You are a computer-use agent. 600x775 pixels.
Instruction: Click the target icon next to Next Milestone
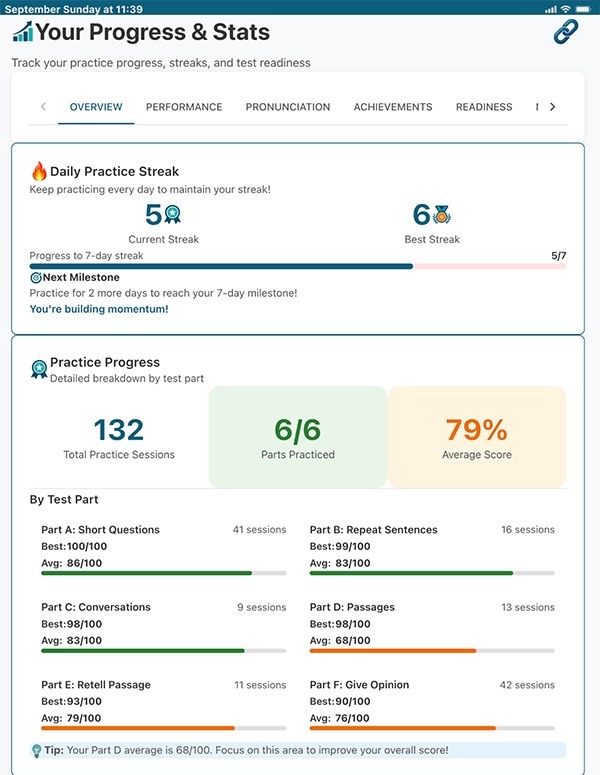coord(36,277)
